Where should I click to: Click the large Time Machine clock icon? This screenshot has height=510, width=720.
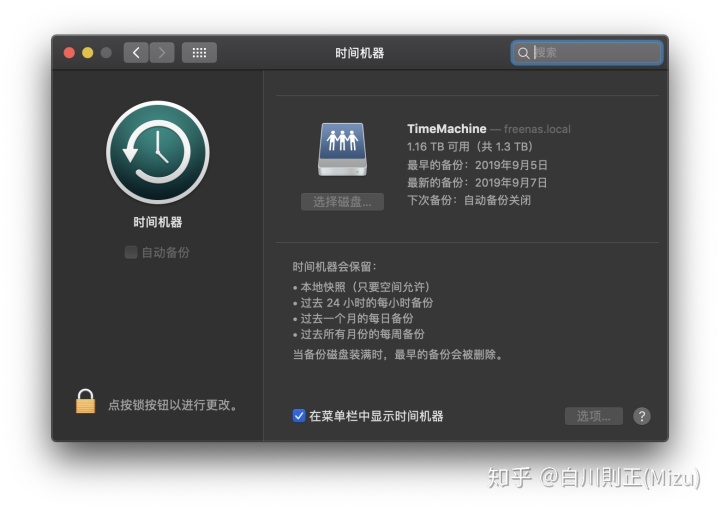coord(158,152)
